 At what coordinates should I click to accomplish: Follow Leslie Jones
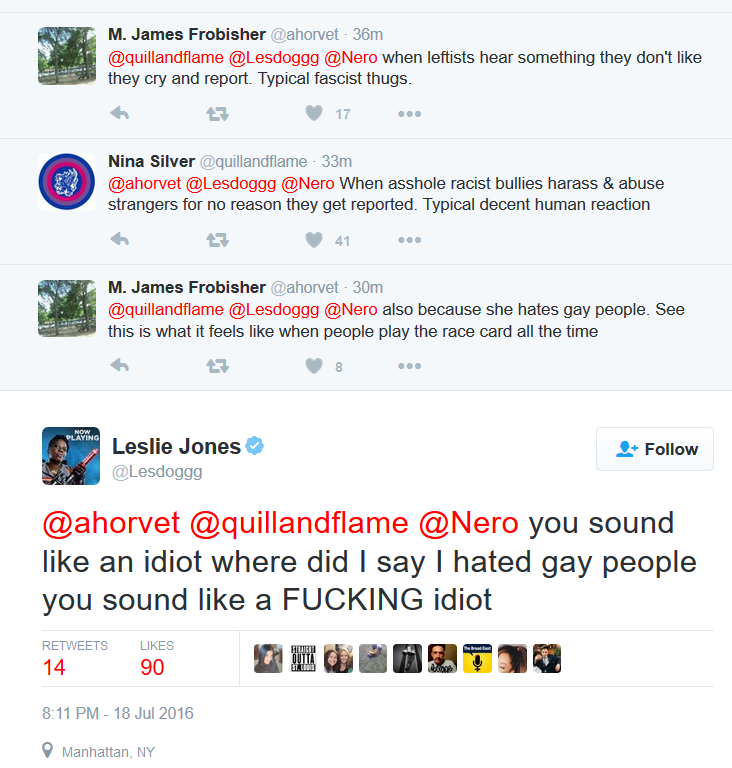pyautogui.click(x=655, y=449)
